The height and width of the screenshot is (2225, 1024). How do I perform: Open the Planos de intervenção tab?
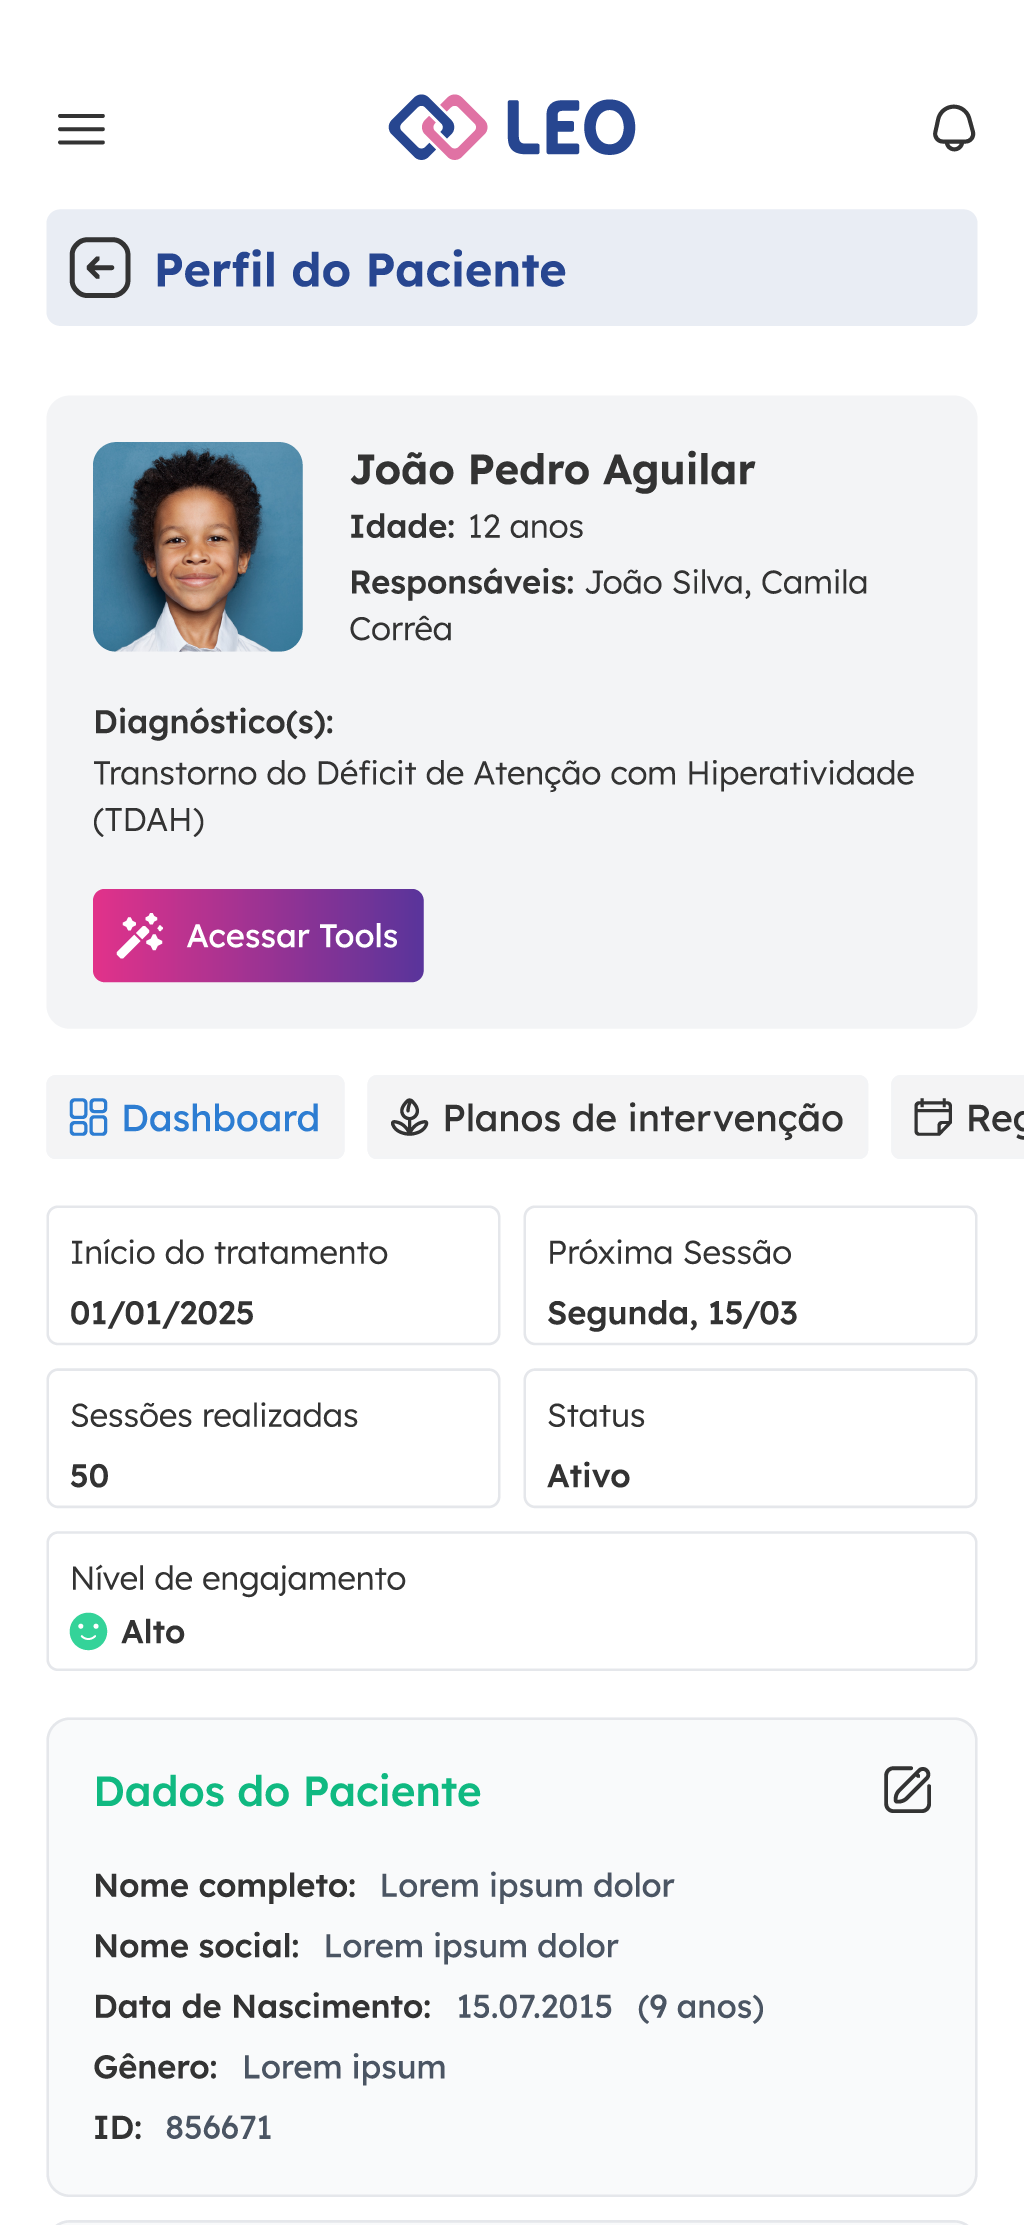[x=618, y=1117]
